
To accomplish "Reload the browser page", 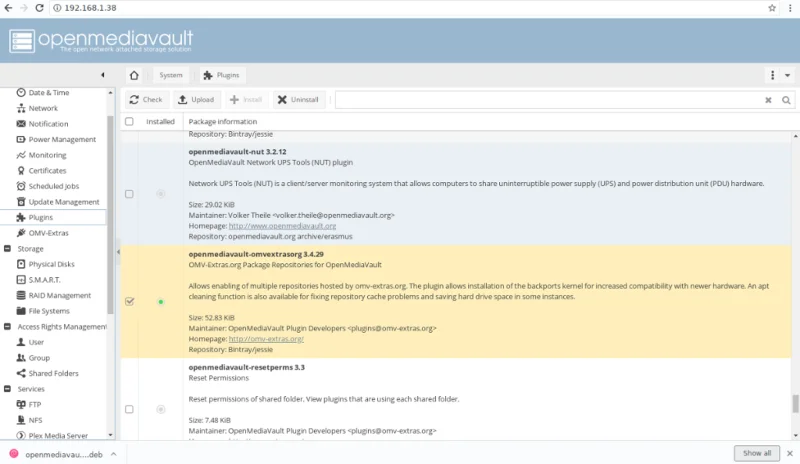I will coord(39,8).
